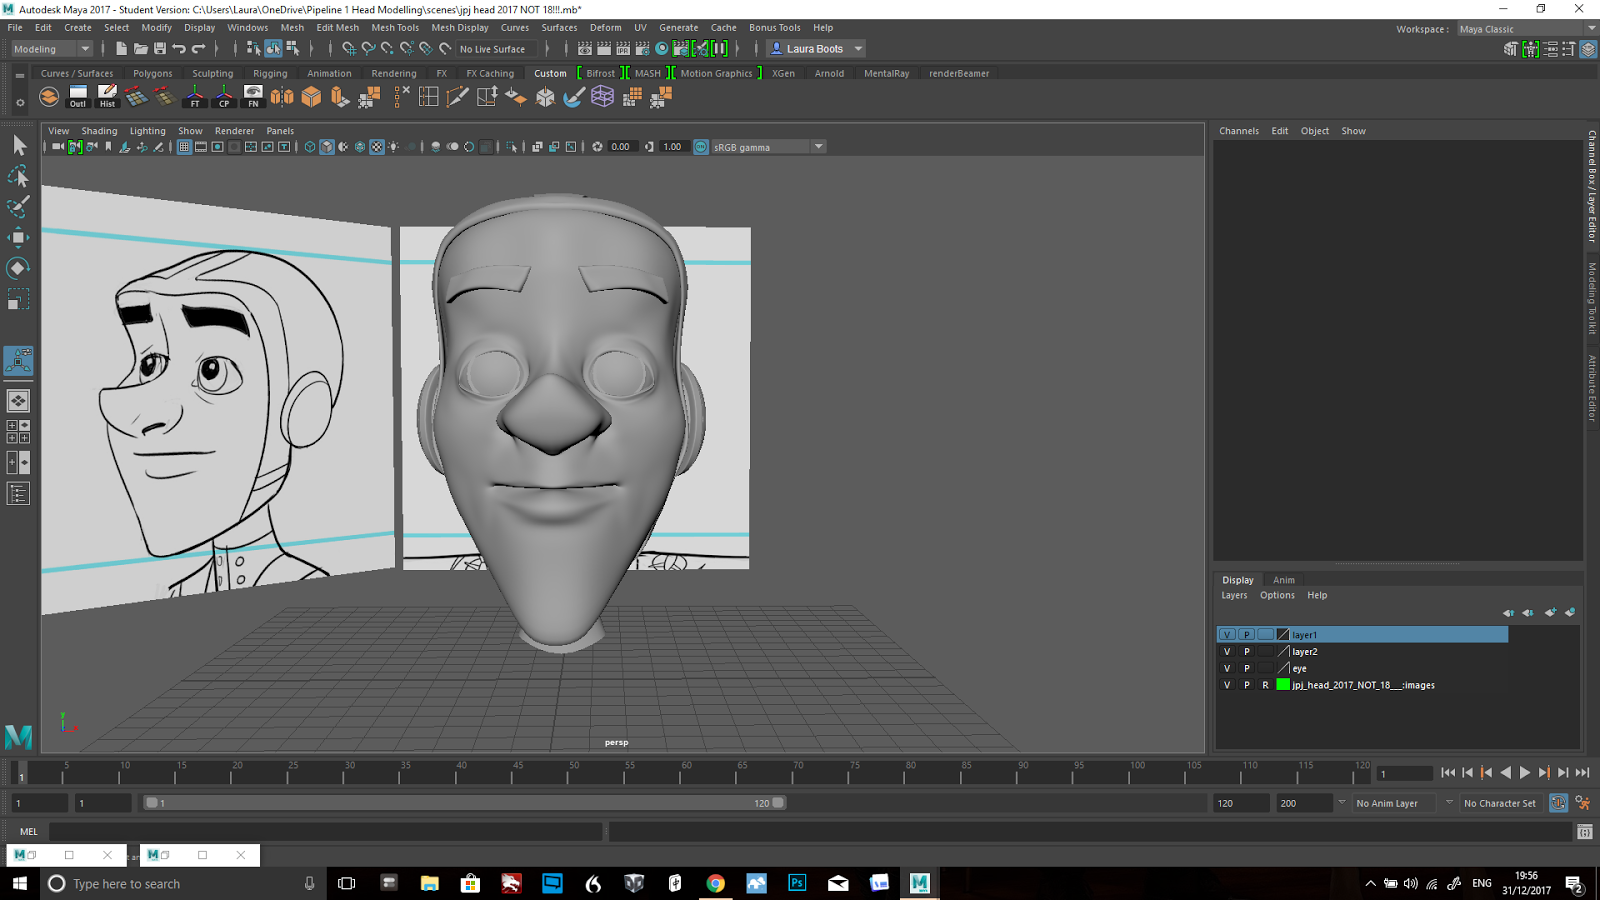Click the MEL command line input field
The height and width of the screenshot is (900, 1600).
click(325, 832)
